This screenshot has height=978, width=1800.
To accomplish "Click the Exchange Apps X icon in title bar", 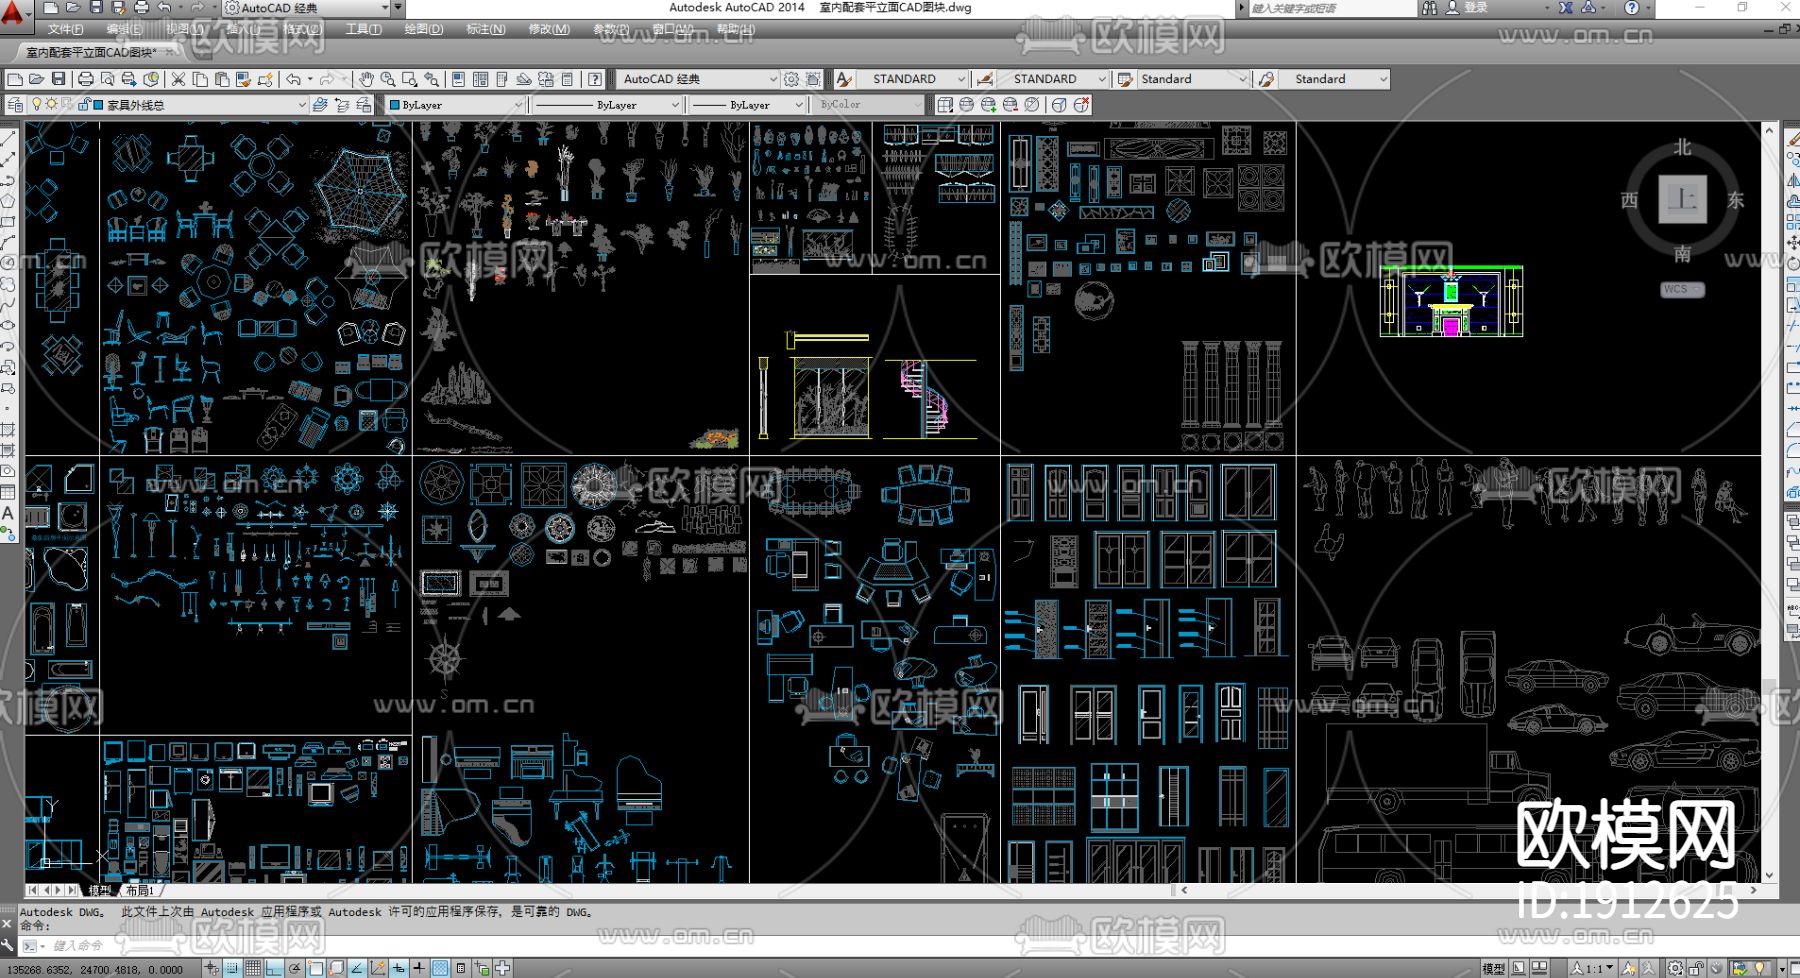I will 1566,8.
